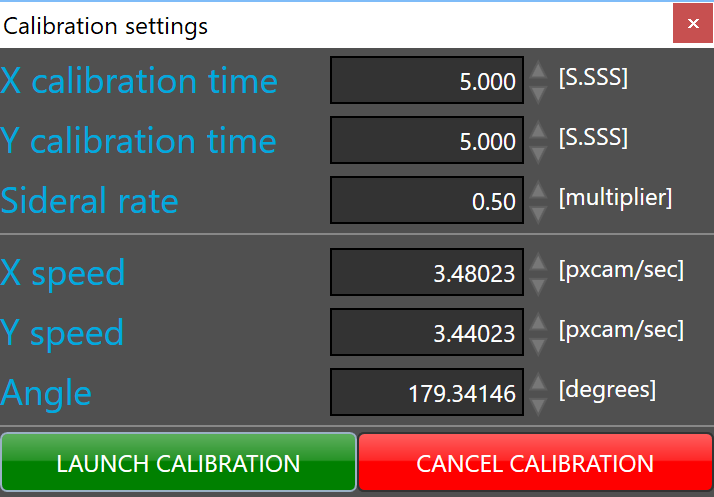Select the Y speed value field

tap(427, 333)
